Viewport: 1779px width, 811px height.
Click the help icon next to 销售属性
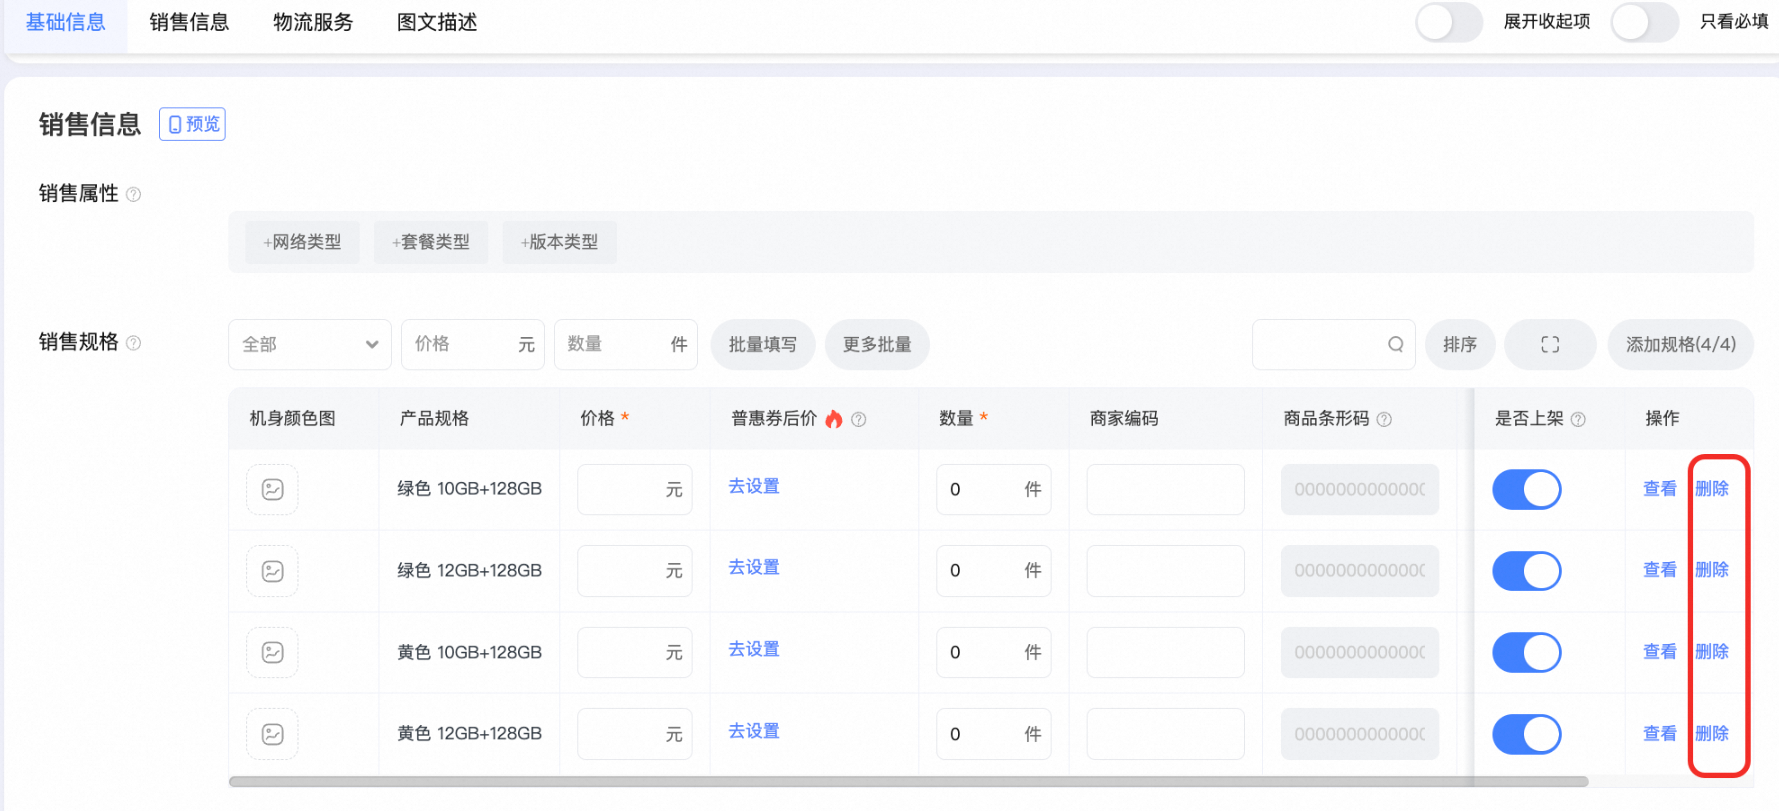(x=133, y=194)
